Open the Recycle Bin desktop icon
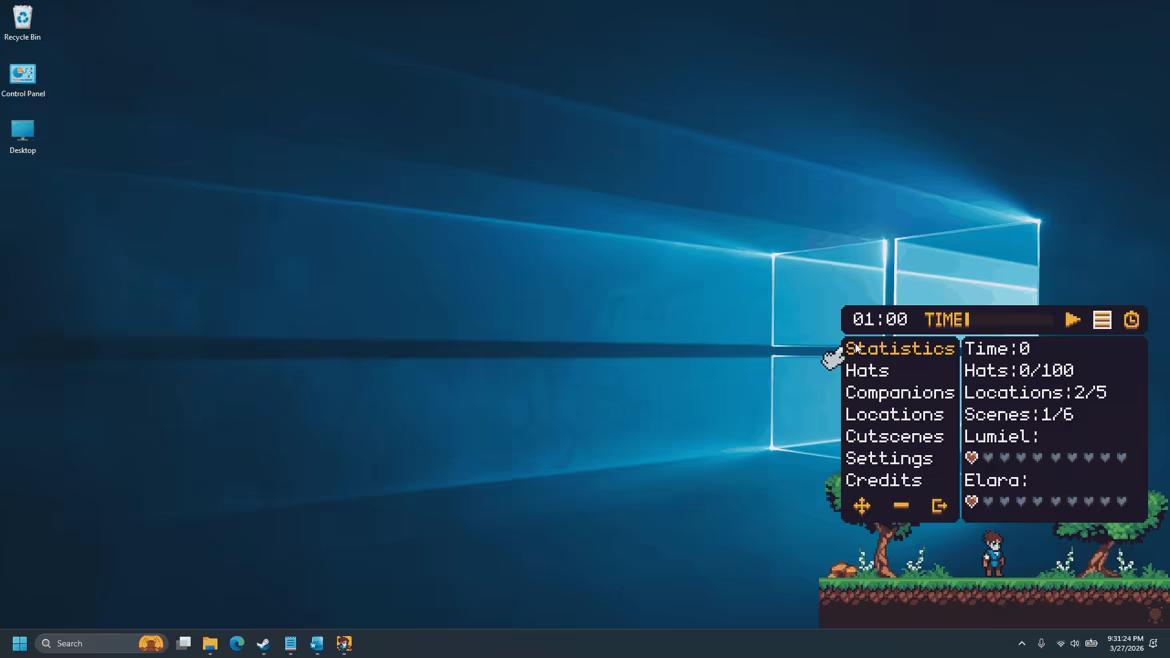The image size is (1170, 658). (x=22, y=23)
